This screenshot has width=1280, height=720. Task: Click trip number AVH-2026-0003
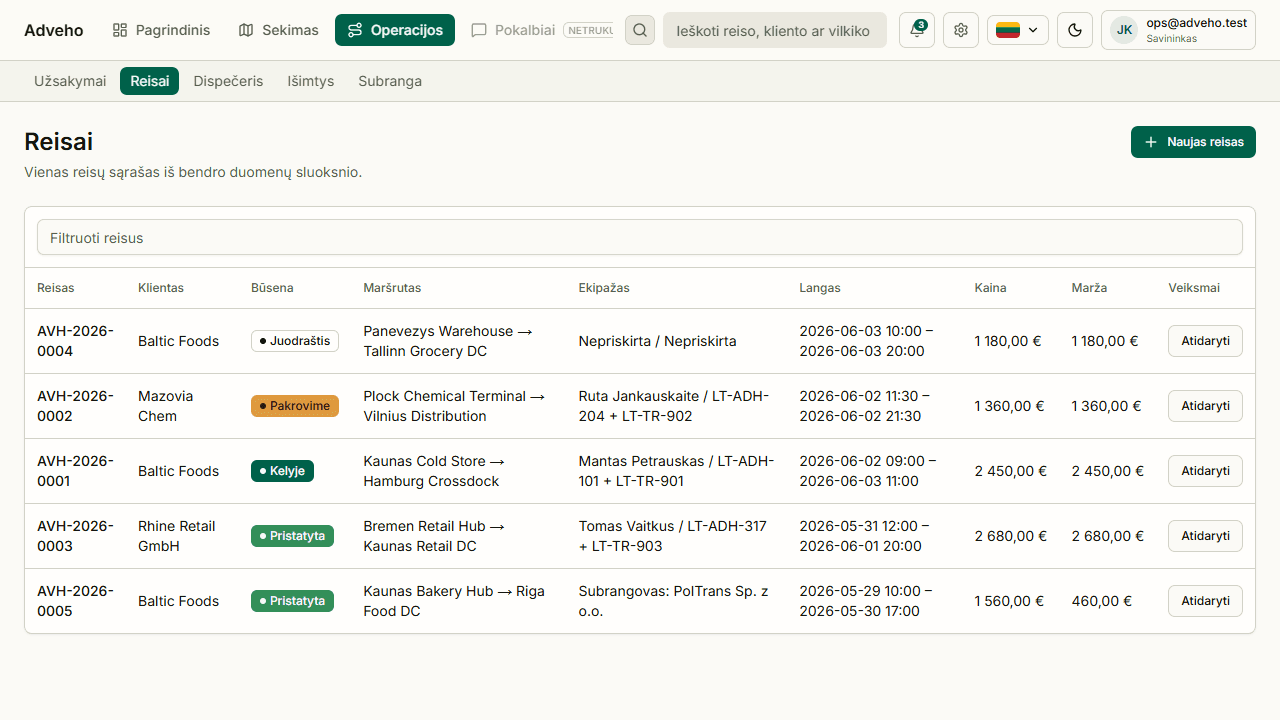tap(75, 536)
